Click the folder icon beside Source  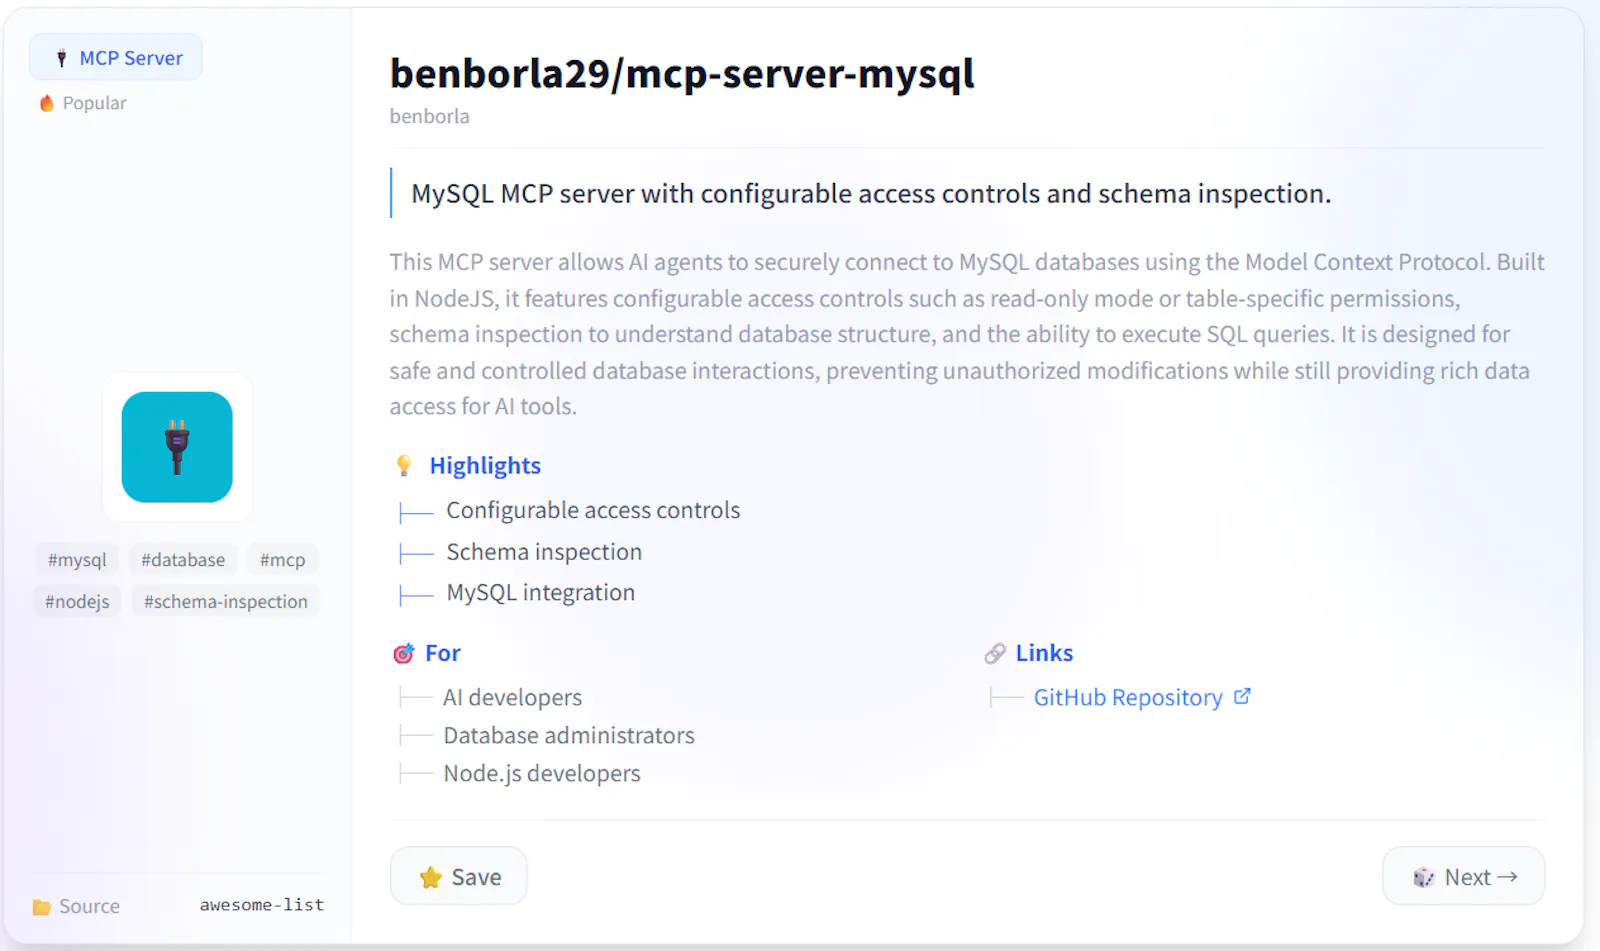click(41, 907)
